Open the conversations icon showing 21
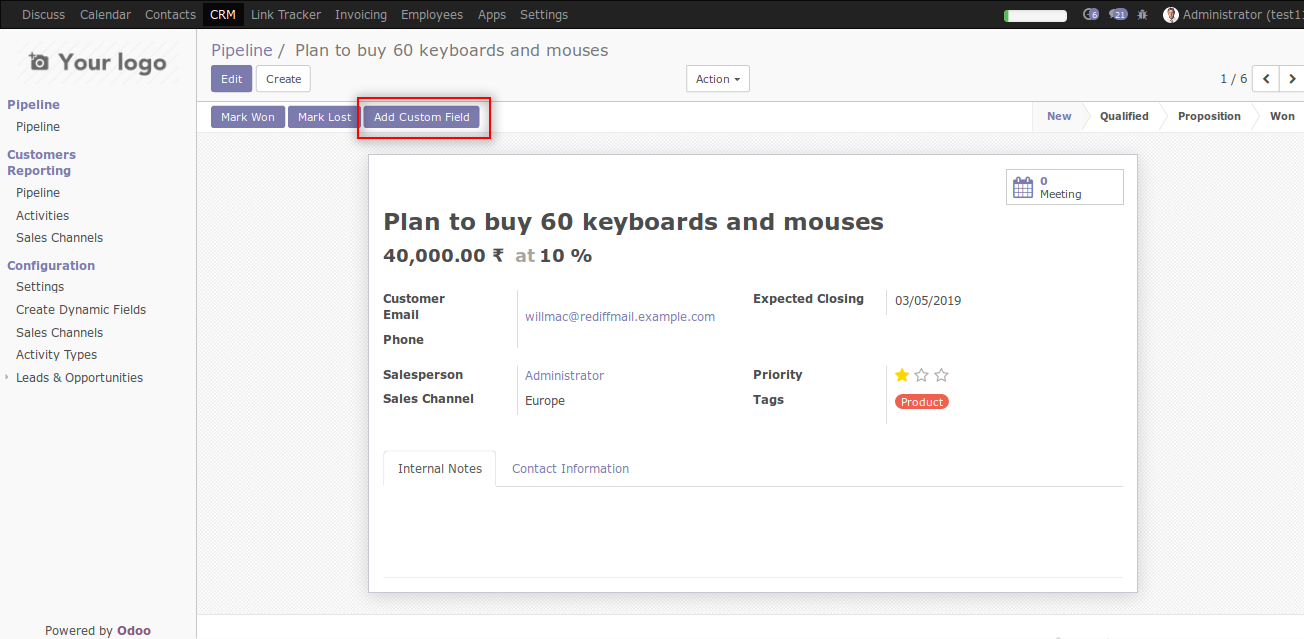The width and height of the screenshot is (1304, 639). click(1118, 15)
